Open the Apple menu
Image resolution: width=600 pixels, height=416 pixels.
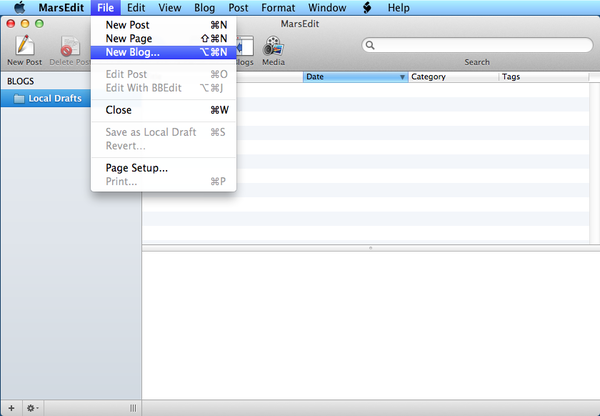coord(20,7)
